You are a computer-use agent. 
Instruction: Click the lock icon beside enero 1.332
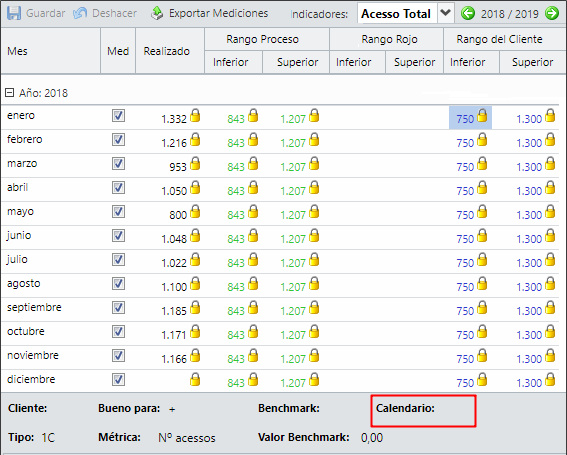pyautogui.click(x=195, y=115)
